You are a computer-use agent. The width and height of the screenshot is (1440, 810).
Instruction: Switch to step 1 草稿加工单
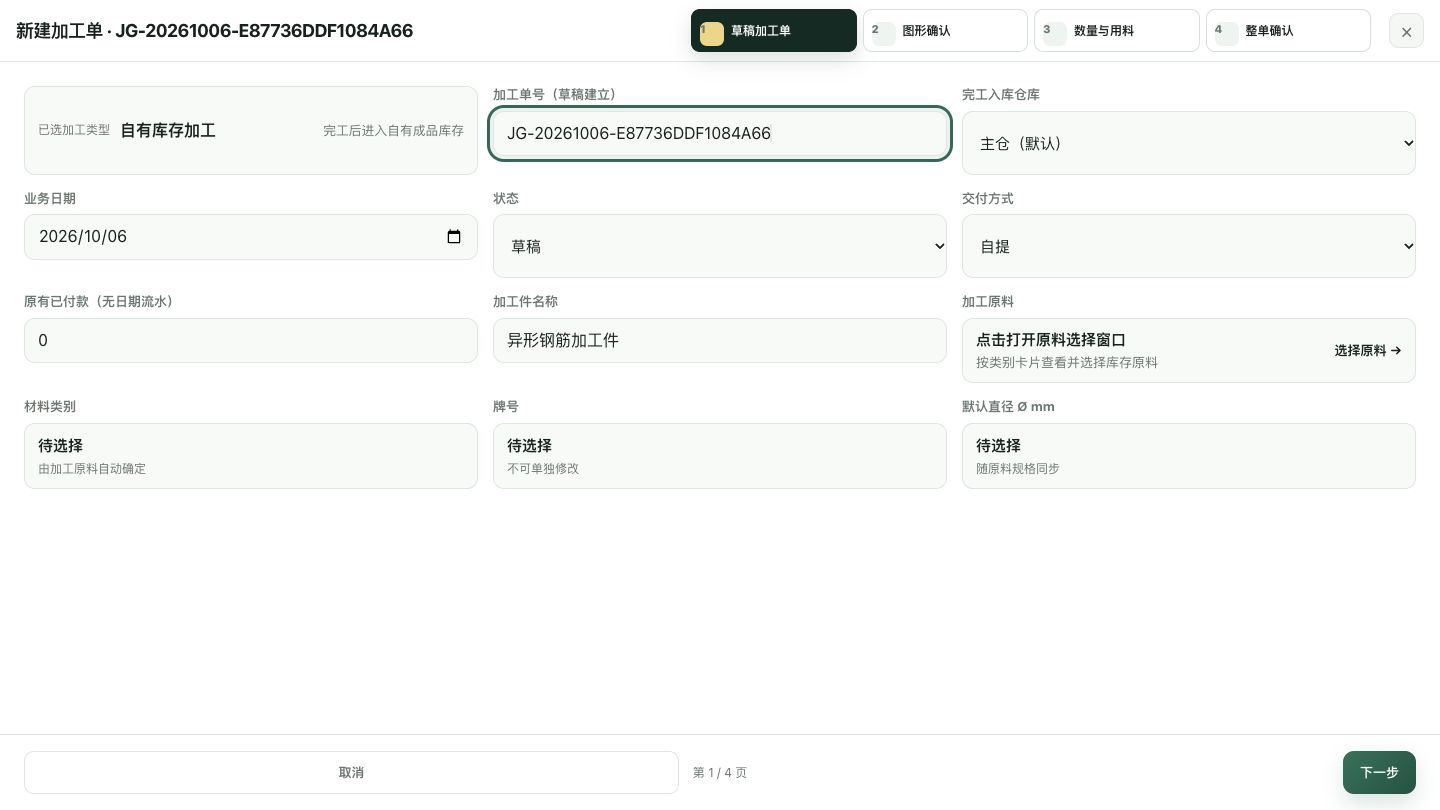(x=774, y=31)
